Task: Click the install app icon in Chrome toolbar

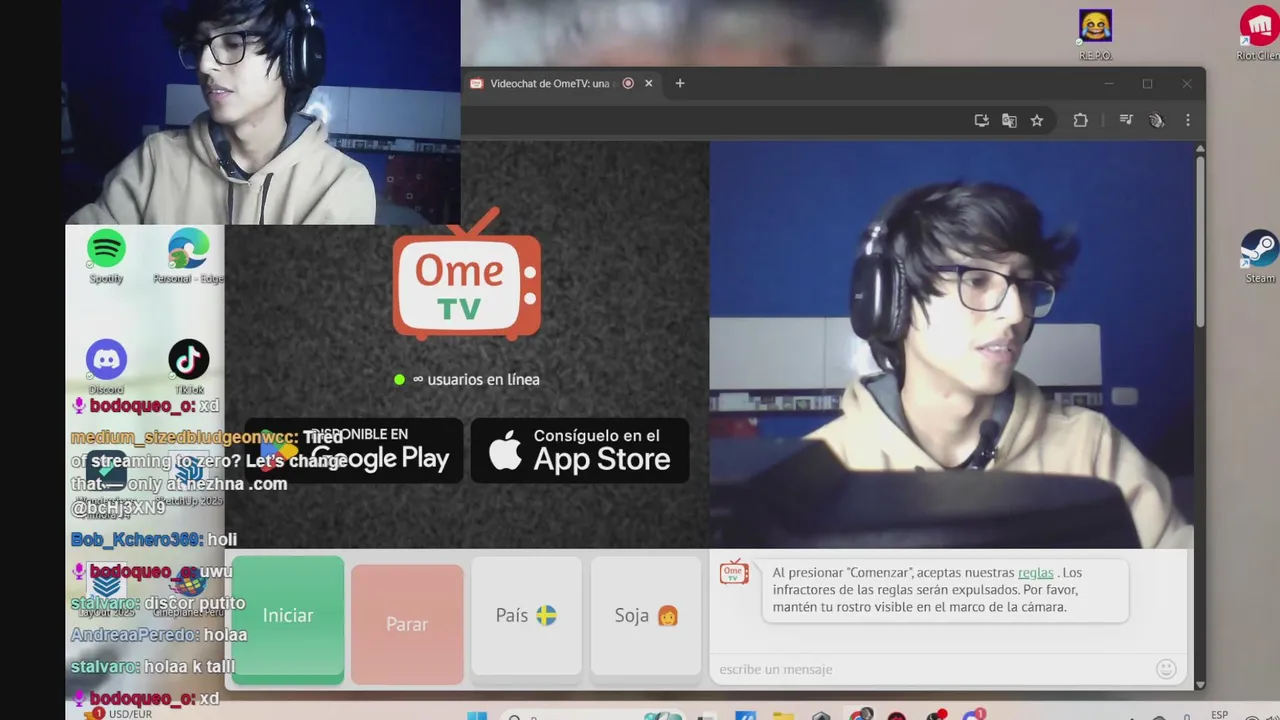Action: click(981, 120)
